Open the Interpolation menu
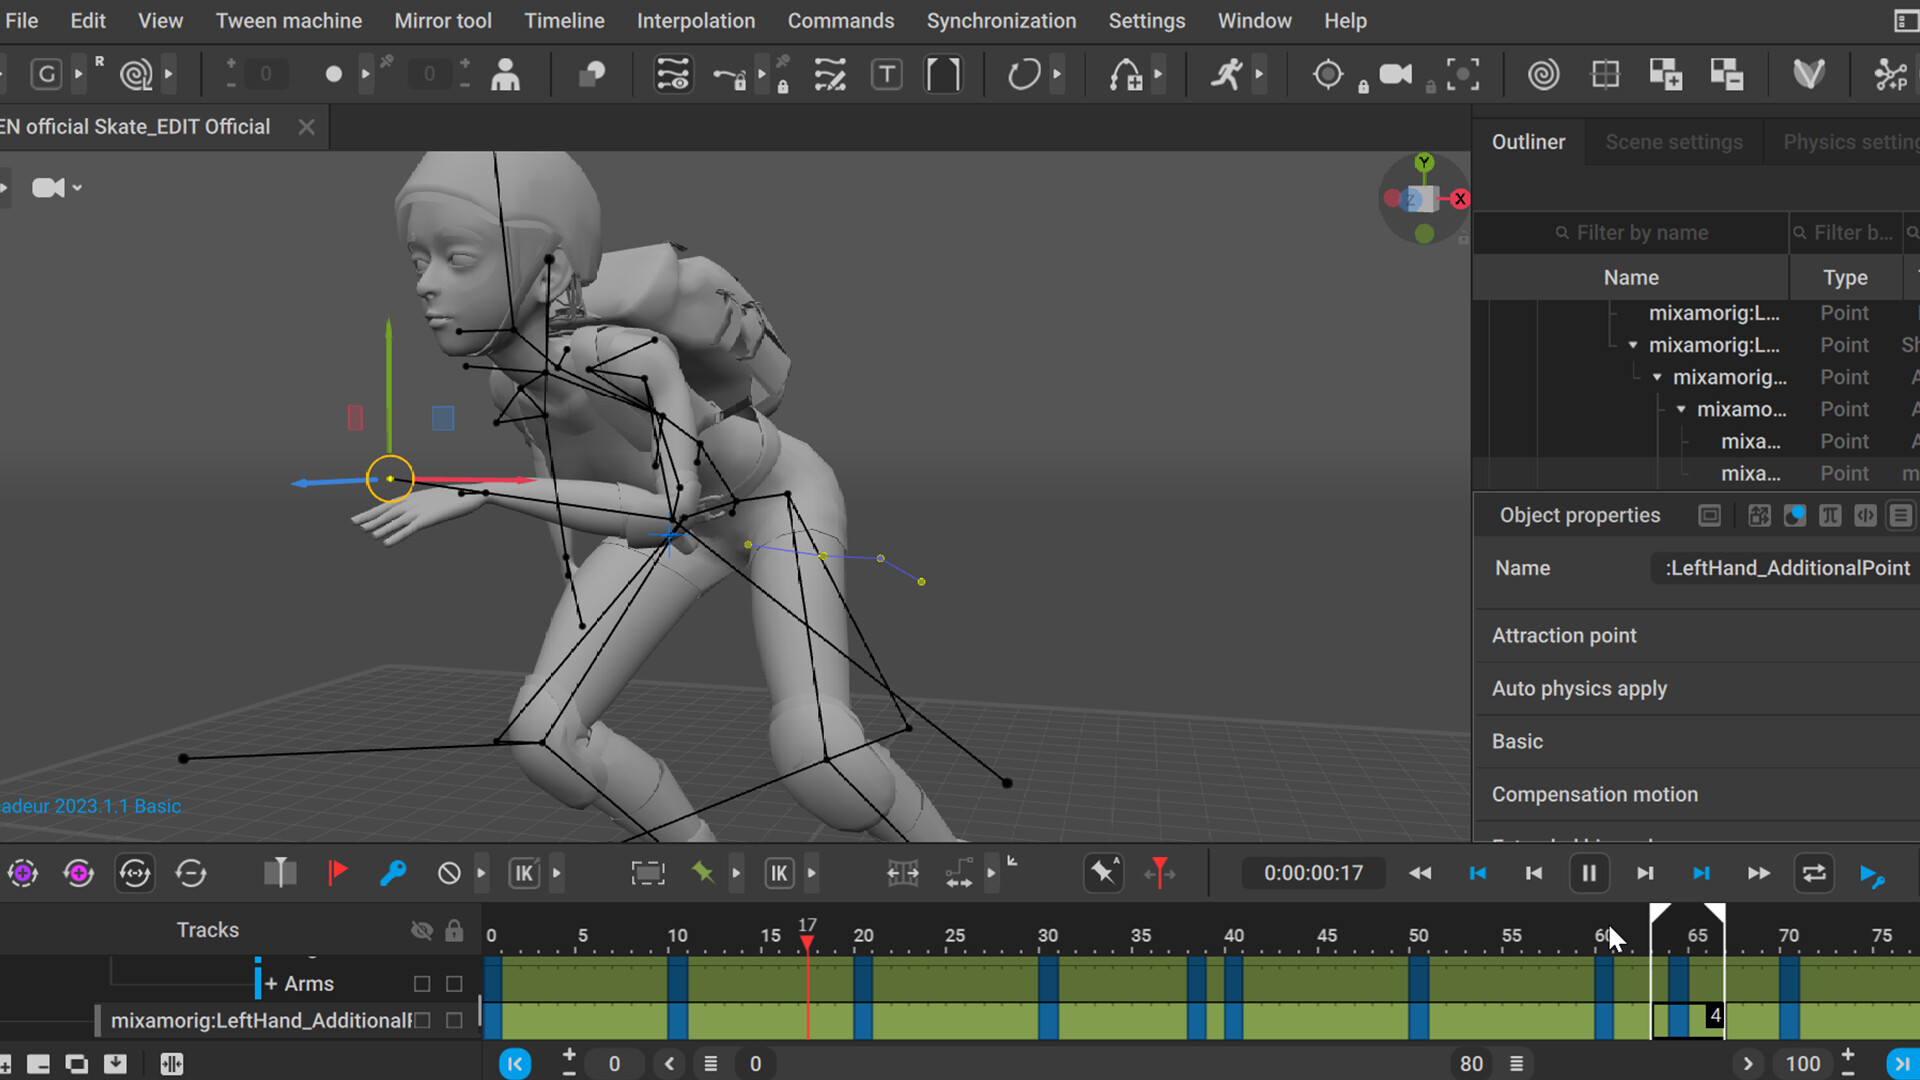 (695, 21)
